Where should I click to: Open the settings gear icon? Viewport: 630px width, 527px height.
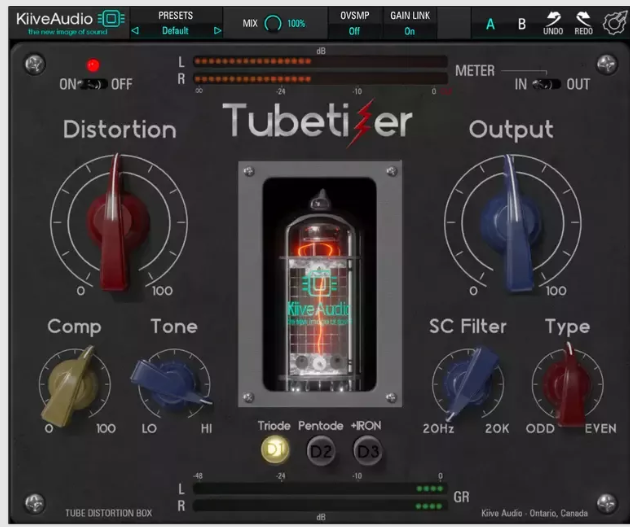tap(614, 23)
